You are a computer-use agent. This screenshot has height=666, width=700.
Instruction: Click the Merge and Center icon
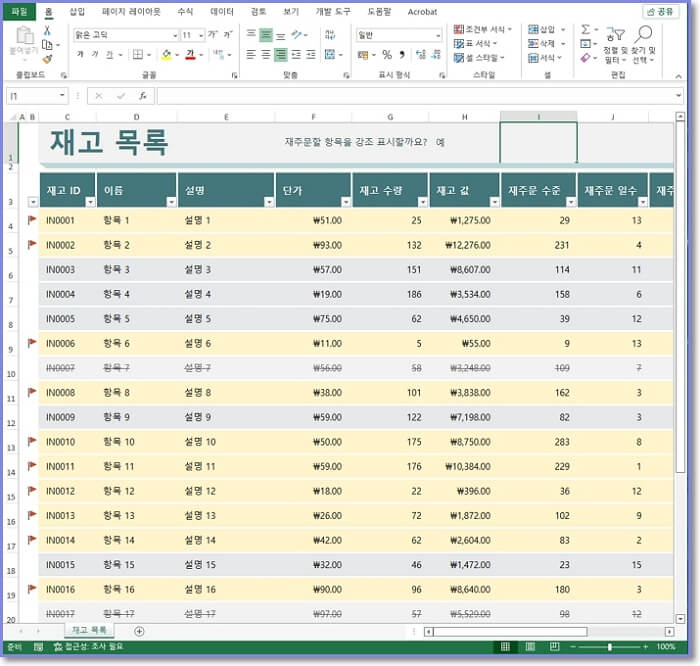[x=330, y=54]
